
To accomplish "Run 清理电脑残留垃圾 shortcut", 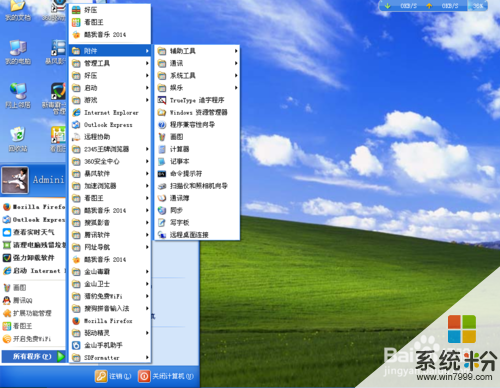I will pyautogui.click(x=33, y=245).
